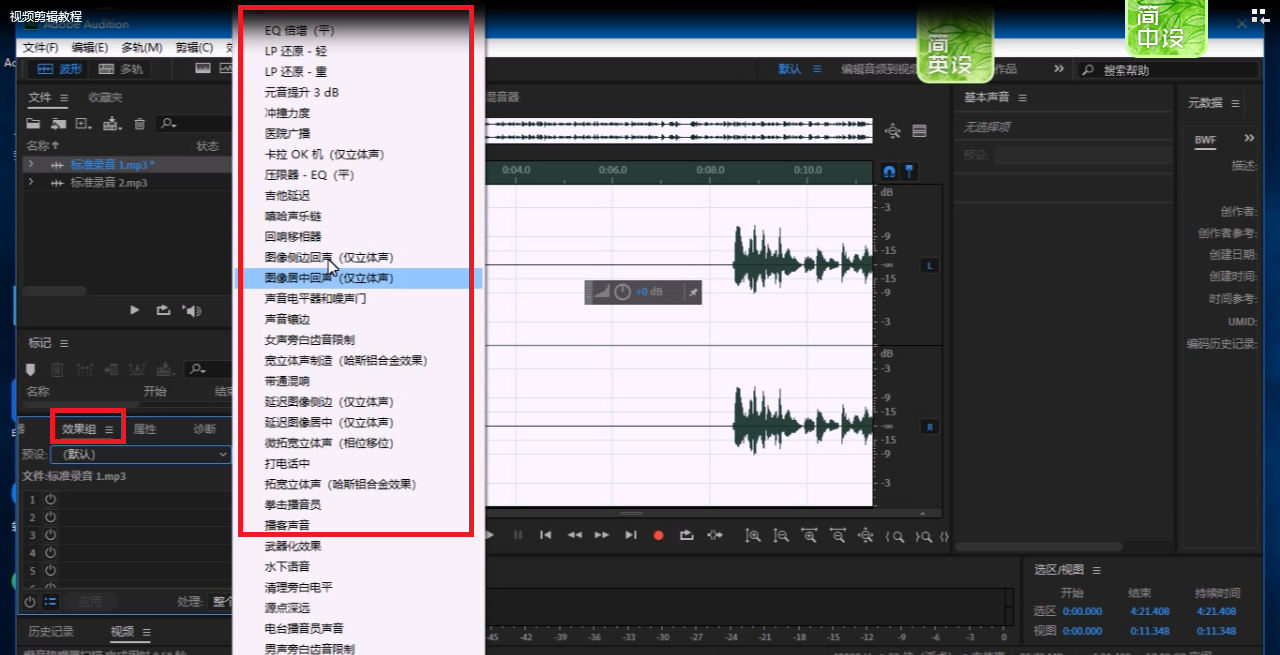Expand the 标准录音 1.mp3 file entry
1280x655 pixels.
(x=31, y=165)
